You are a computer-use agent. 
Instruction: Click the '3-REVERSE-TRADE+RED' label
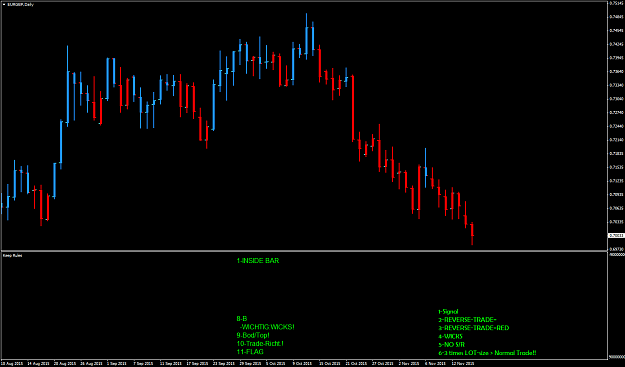click(474, 328)
